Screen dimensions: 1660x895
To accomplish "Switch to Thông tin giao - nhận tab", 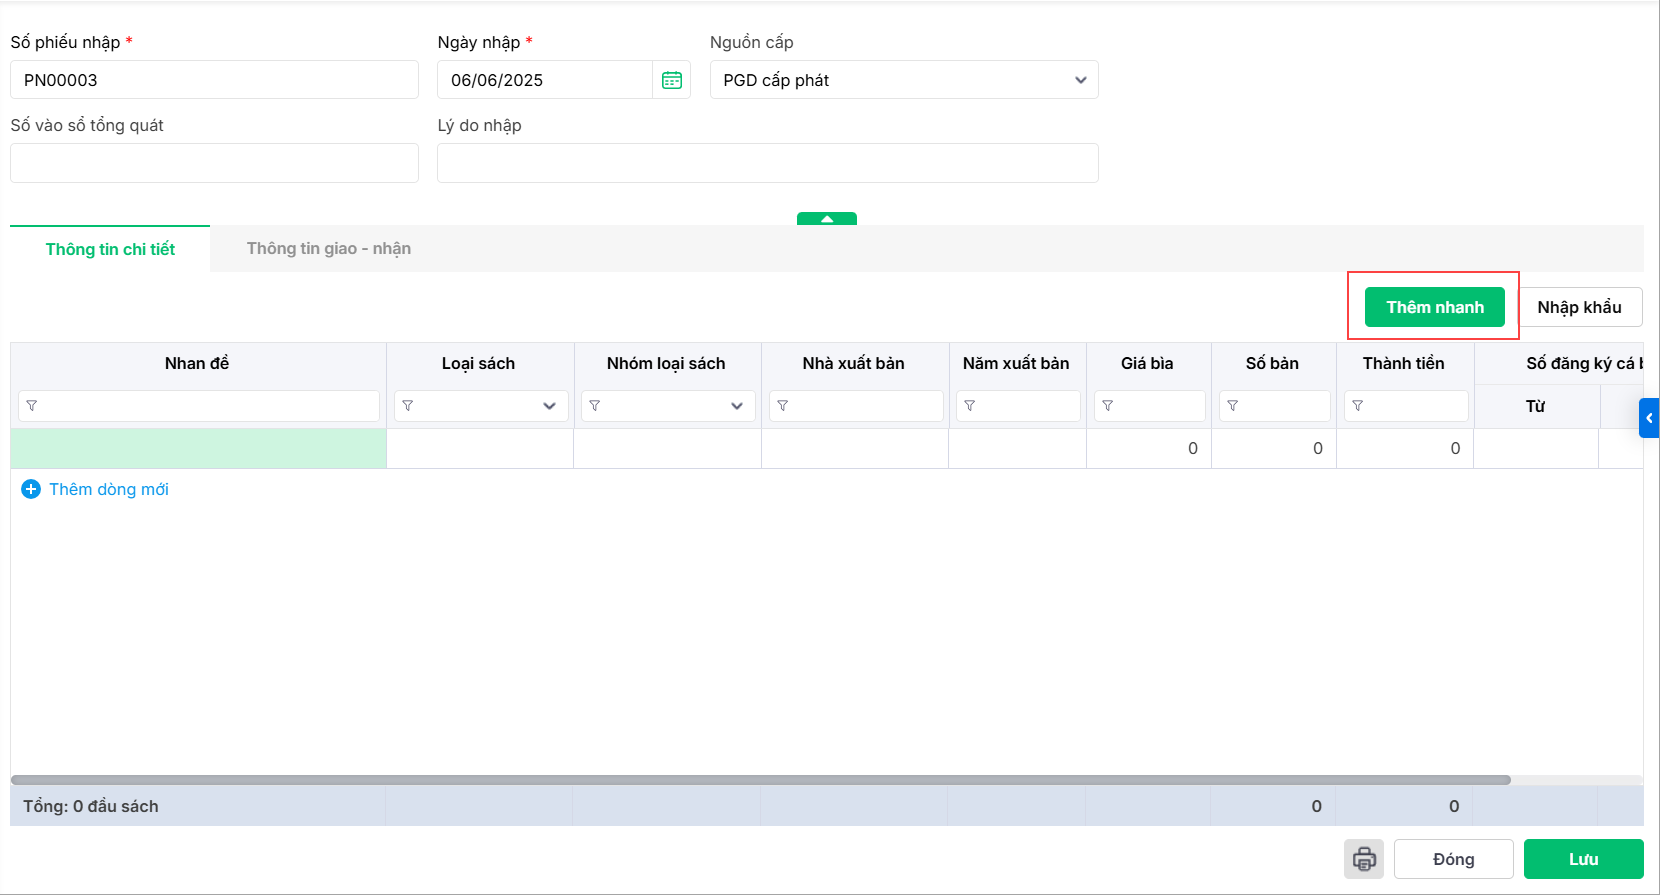I will (x=329, y=249).
